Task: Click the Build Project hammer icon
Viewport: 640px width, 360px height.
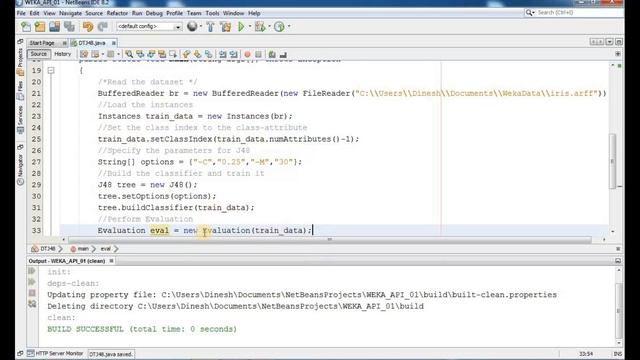Action: point(211,27)
